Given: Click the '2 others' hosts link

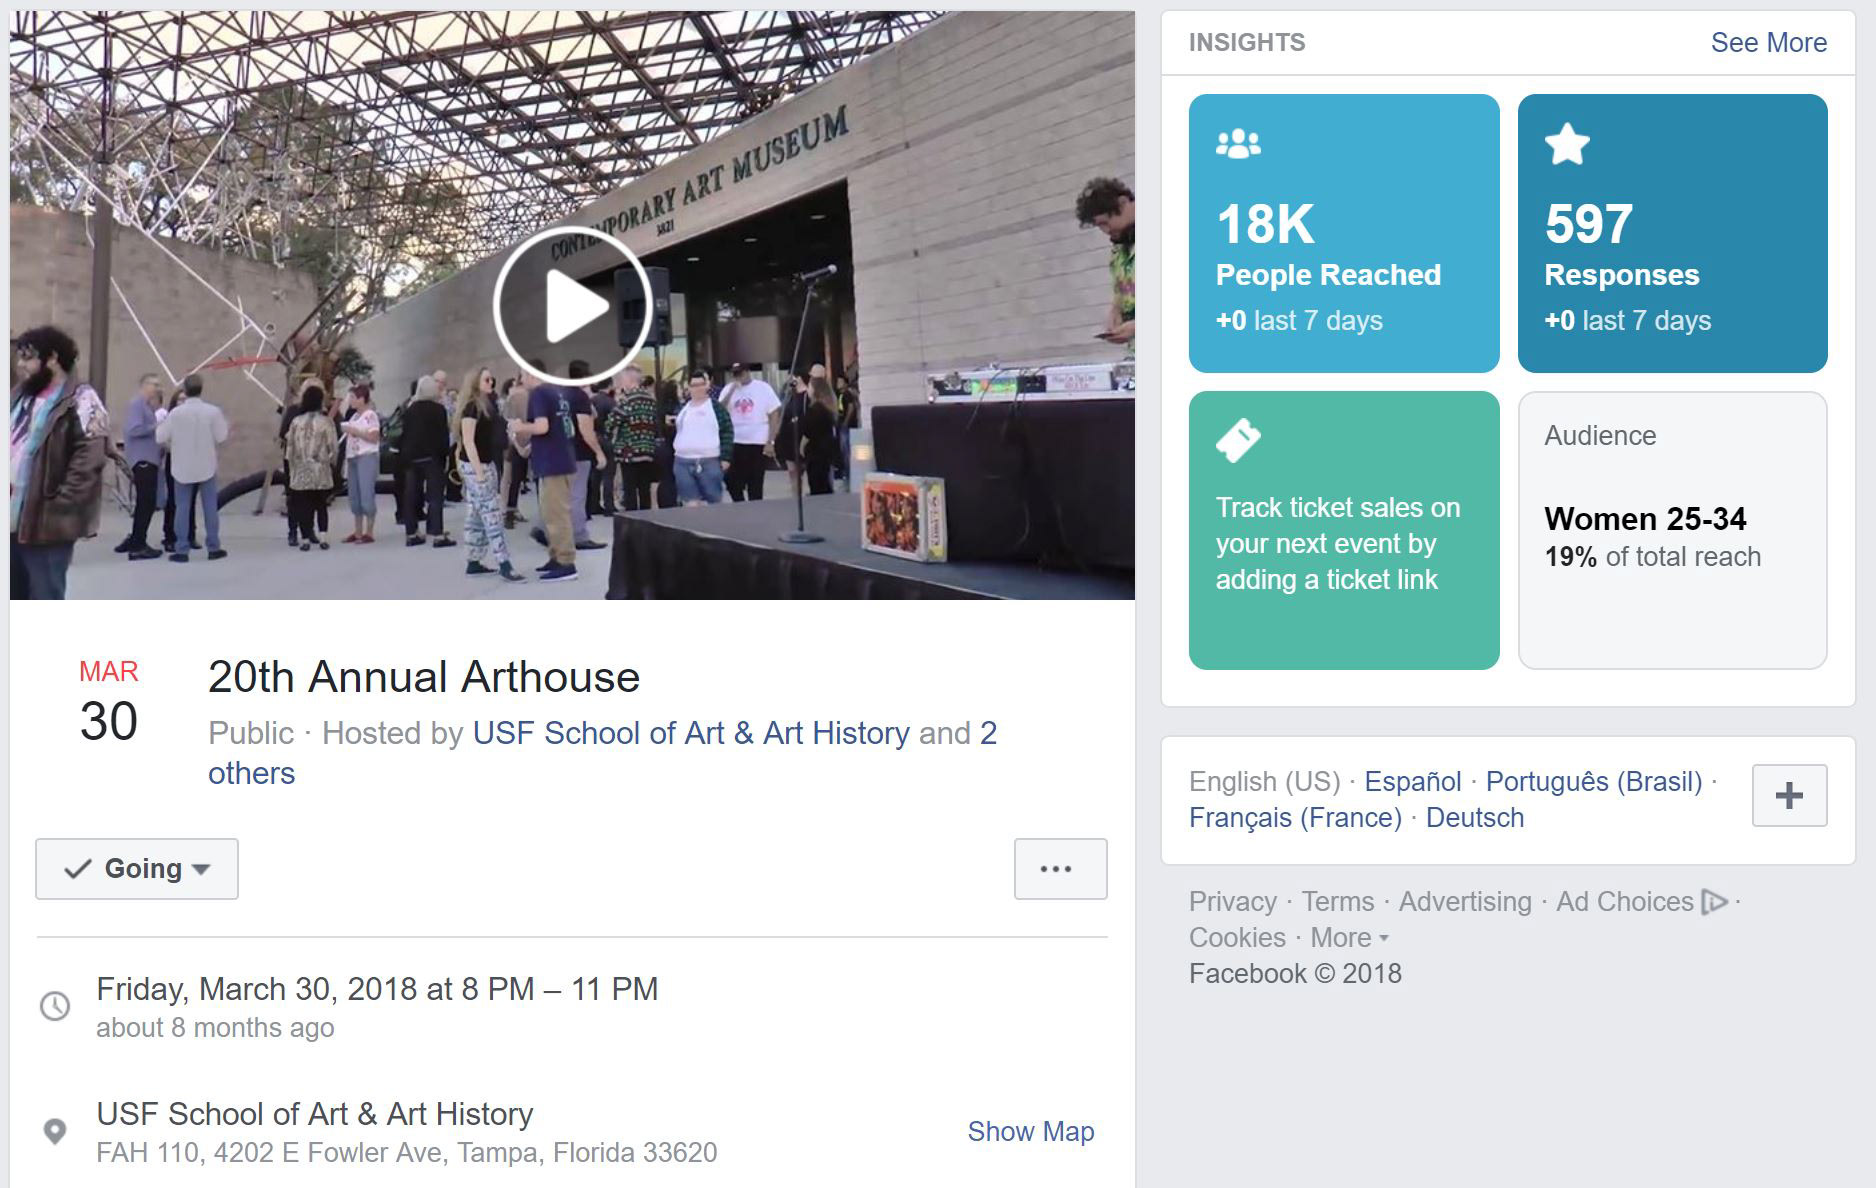Looking at the screenshot, I should coord(251,773).
